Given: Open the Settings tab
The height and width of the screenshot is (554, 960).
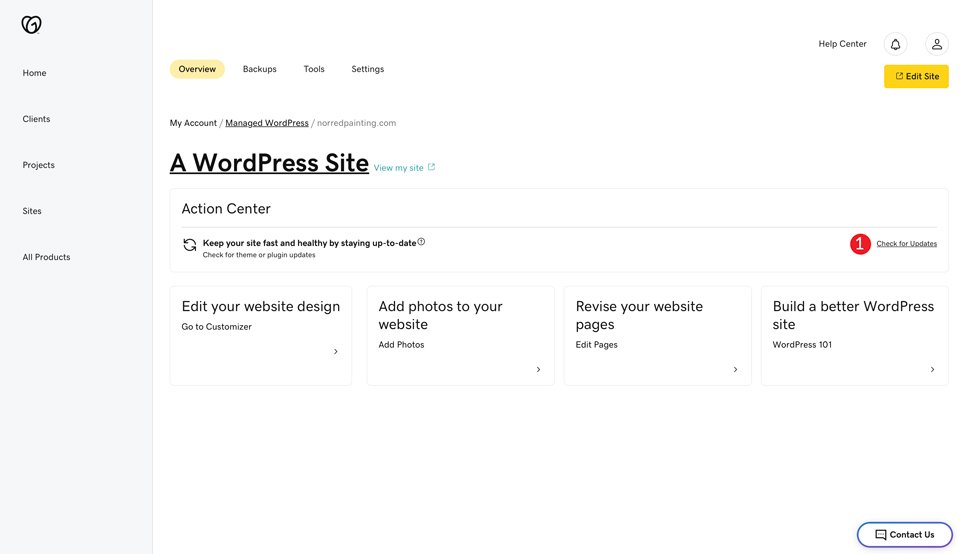Looking at the screenshot, I should 367,69.
